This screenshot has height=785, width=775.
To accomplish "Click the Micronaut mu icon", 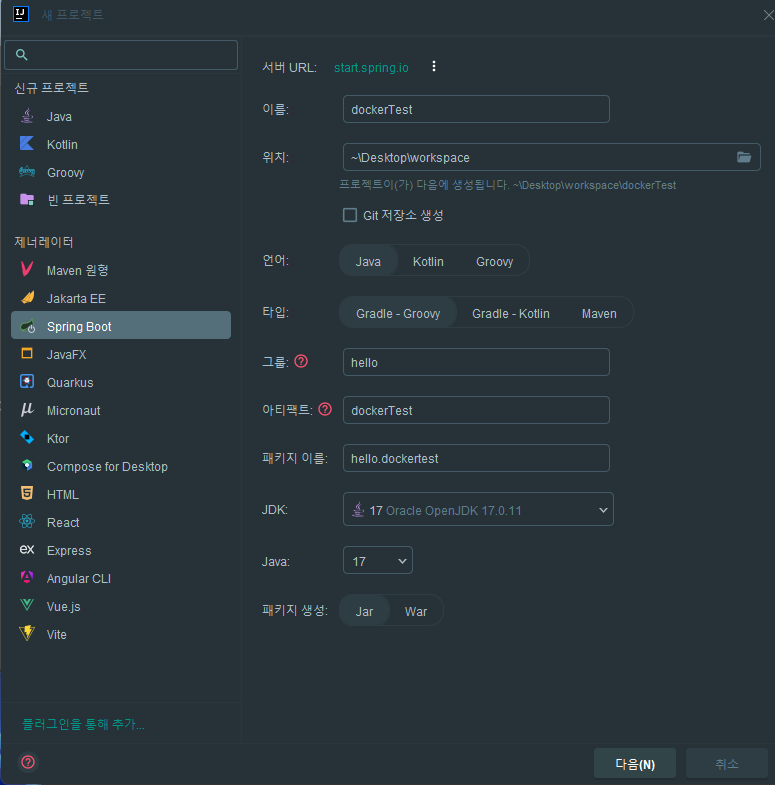I will click(x=27, y=410).
